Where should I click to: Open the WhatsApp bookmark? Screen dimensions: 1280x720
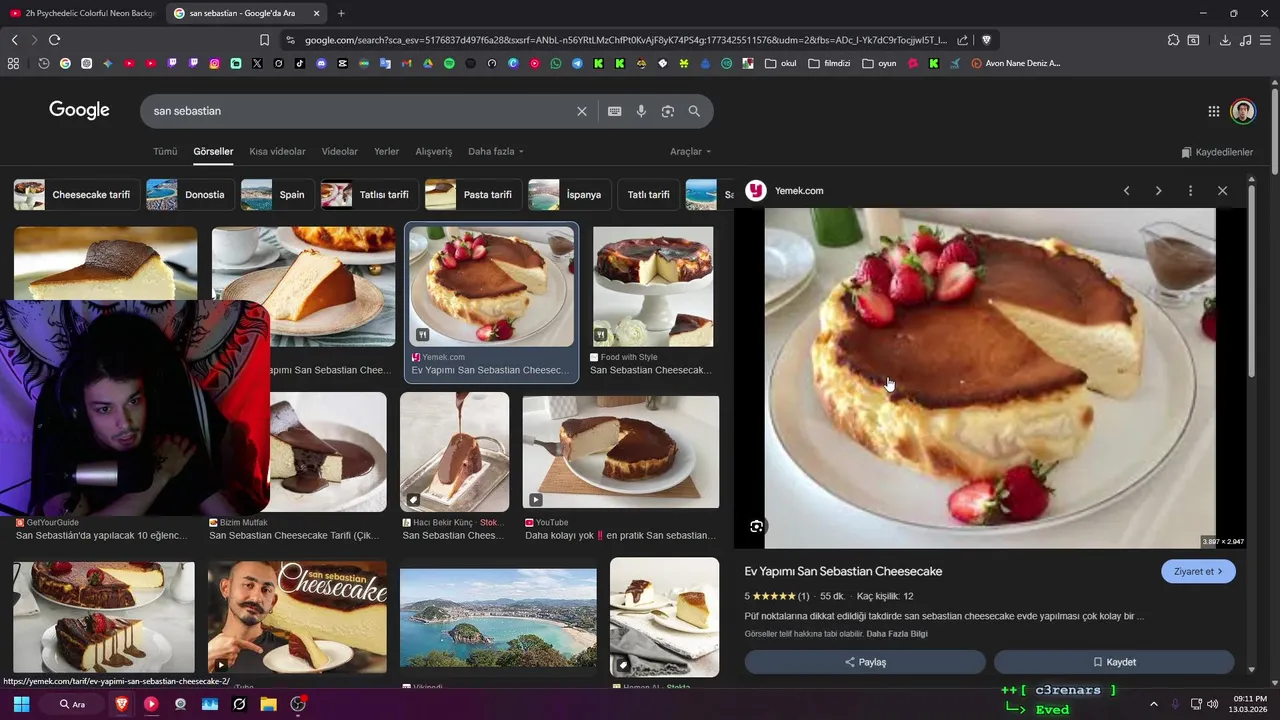click(556, 63)
